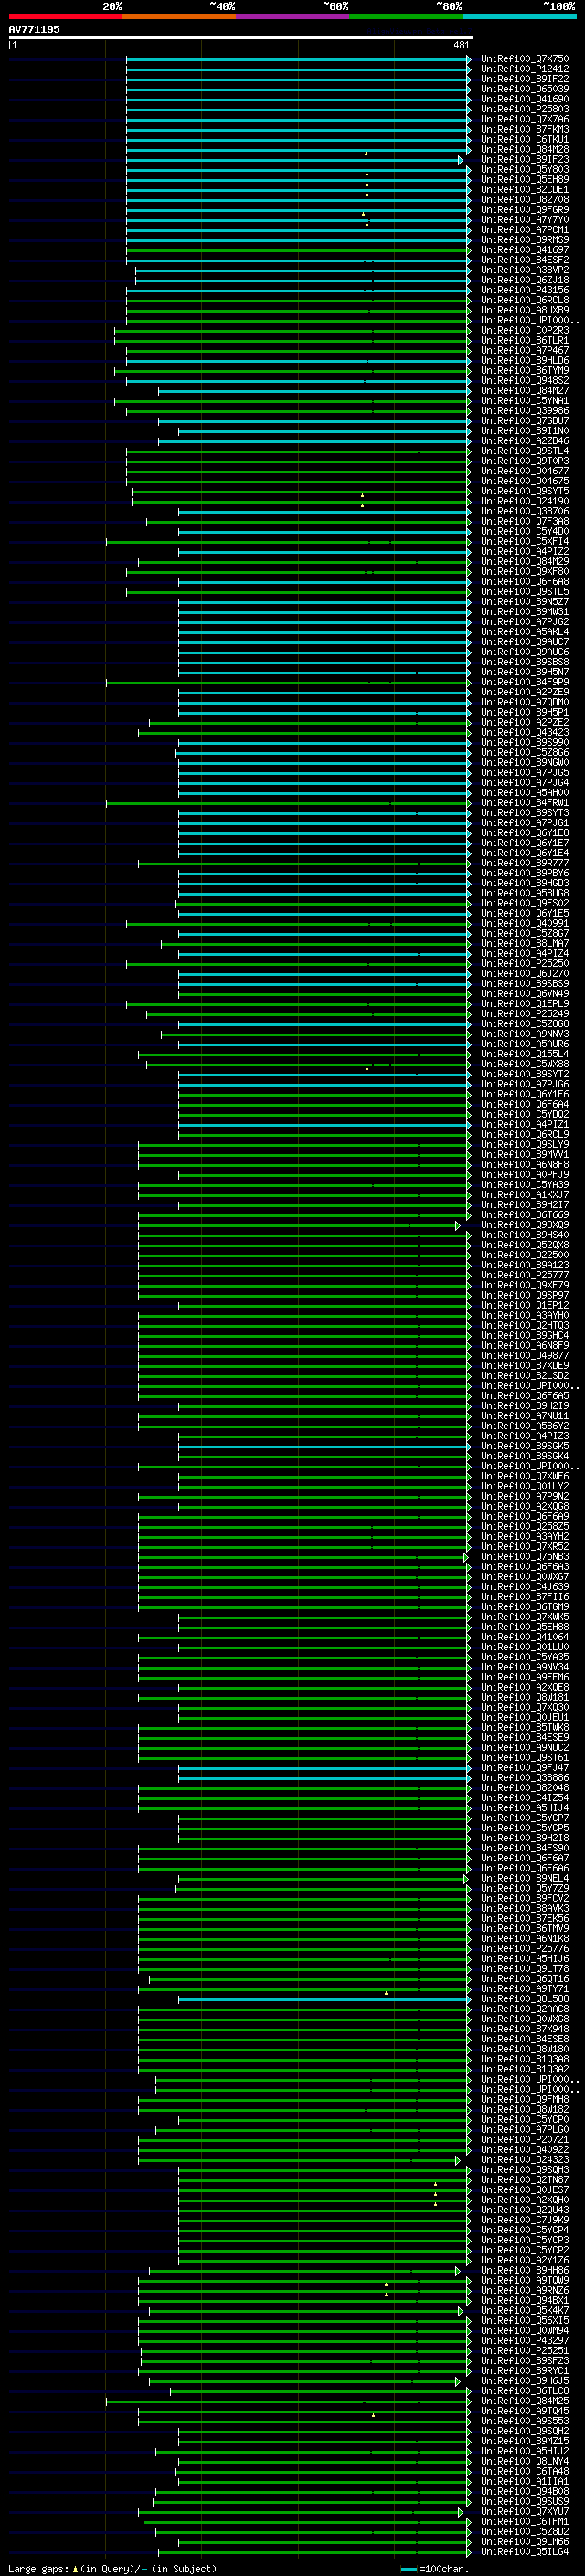585x2576 pixels.
Task: Open the UniRef100_Q7X750 hit label
Action: pos(524,60)
